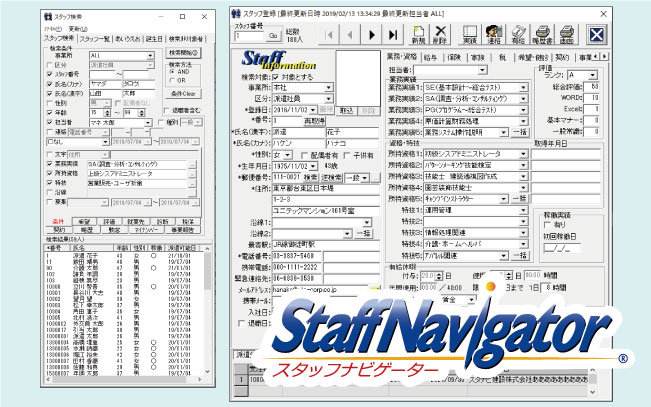This screenshot has width=651, height=407.
Task: Click the last printer icon (画面)
Action: [x=566, y=35]
